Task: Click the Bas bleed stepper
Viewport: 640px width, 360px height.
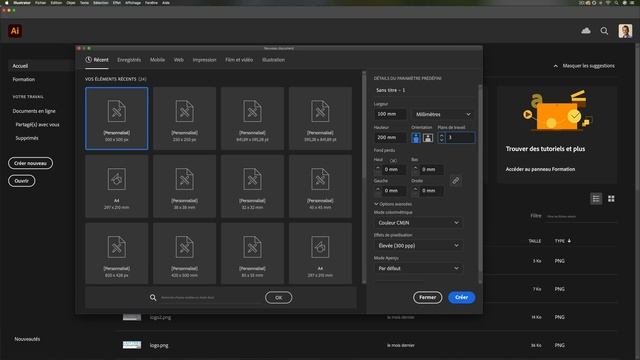Action: click(x=415, y=169)
